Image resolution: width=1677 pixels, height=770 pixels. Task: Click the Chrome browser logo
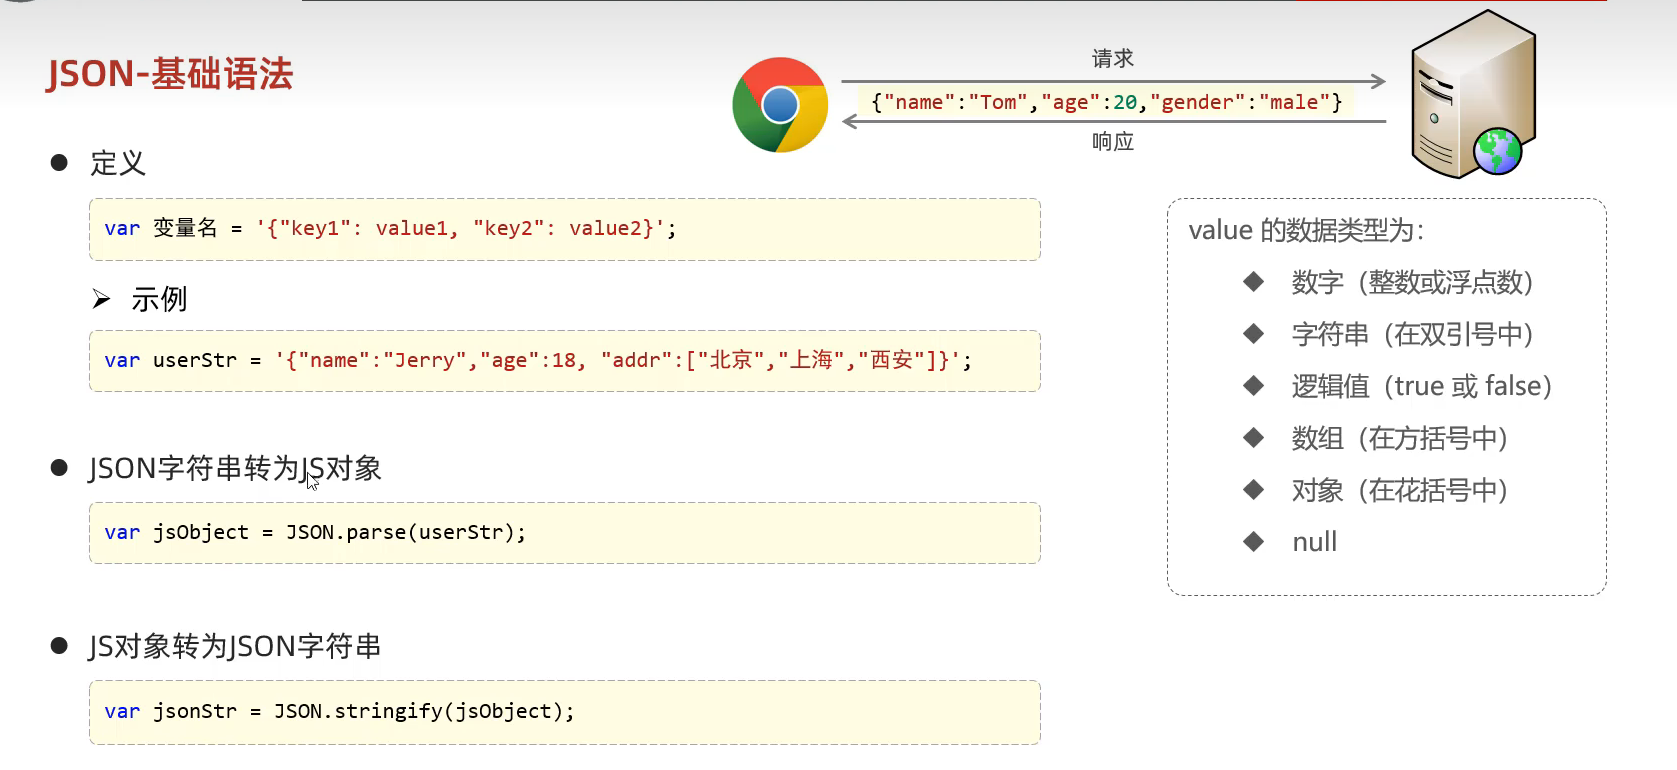[780, 105]
